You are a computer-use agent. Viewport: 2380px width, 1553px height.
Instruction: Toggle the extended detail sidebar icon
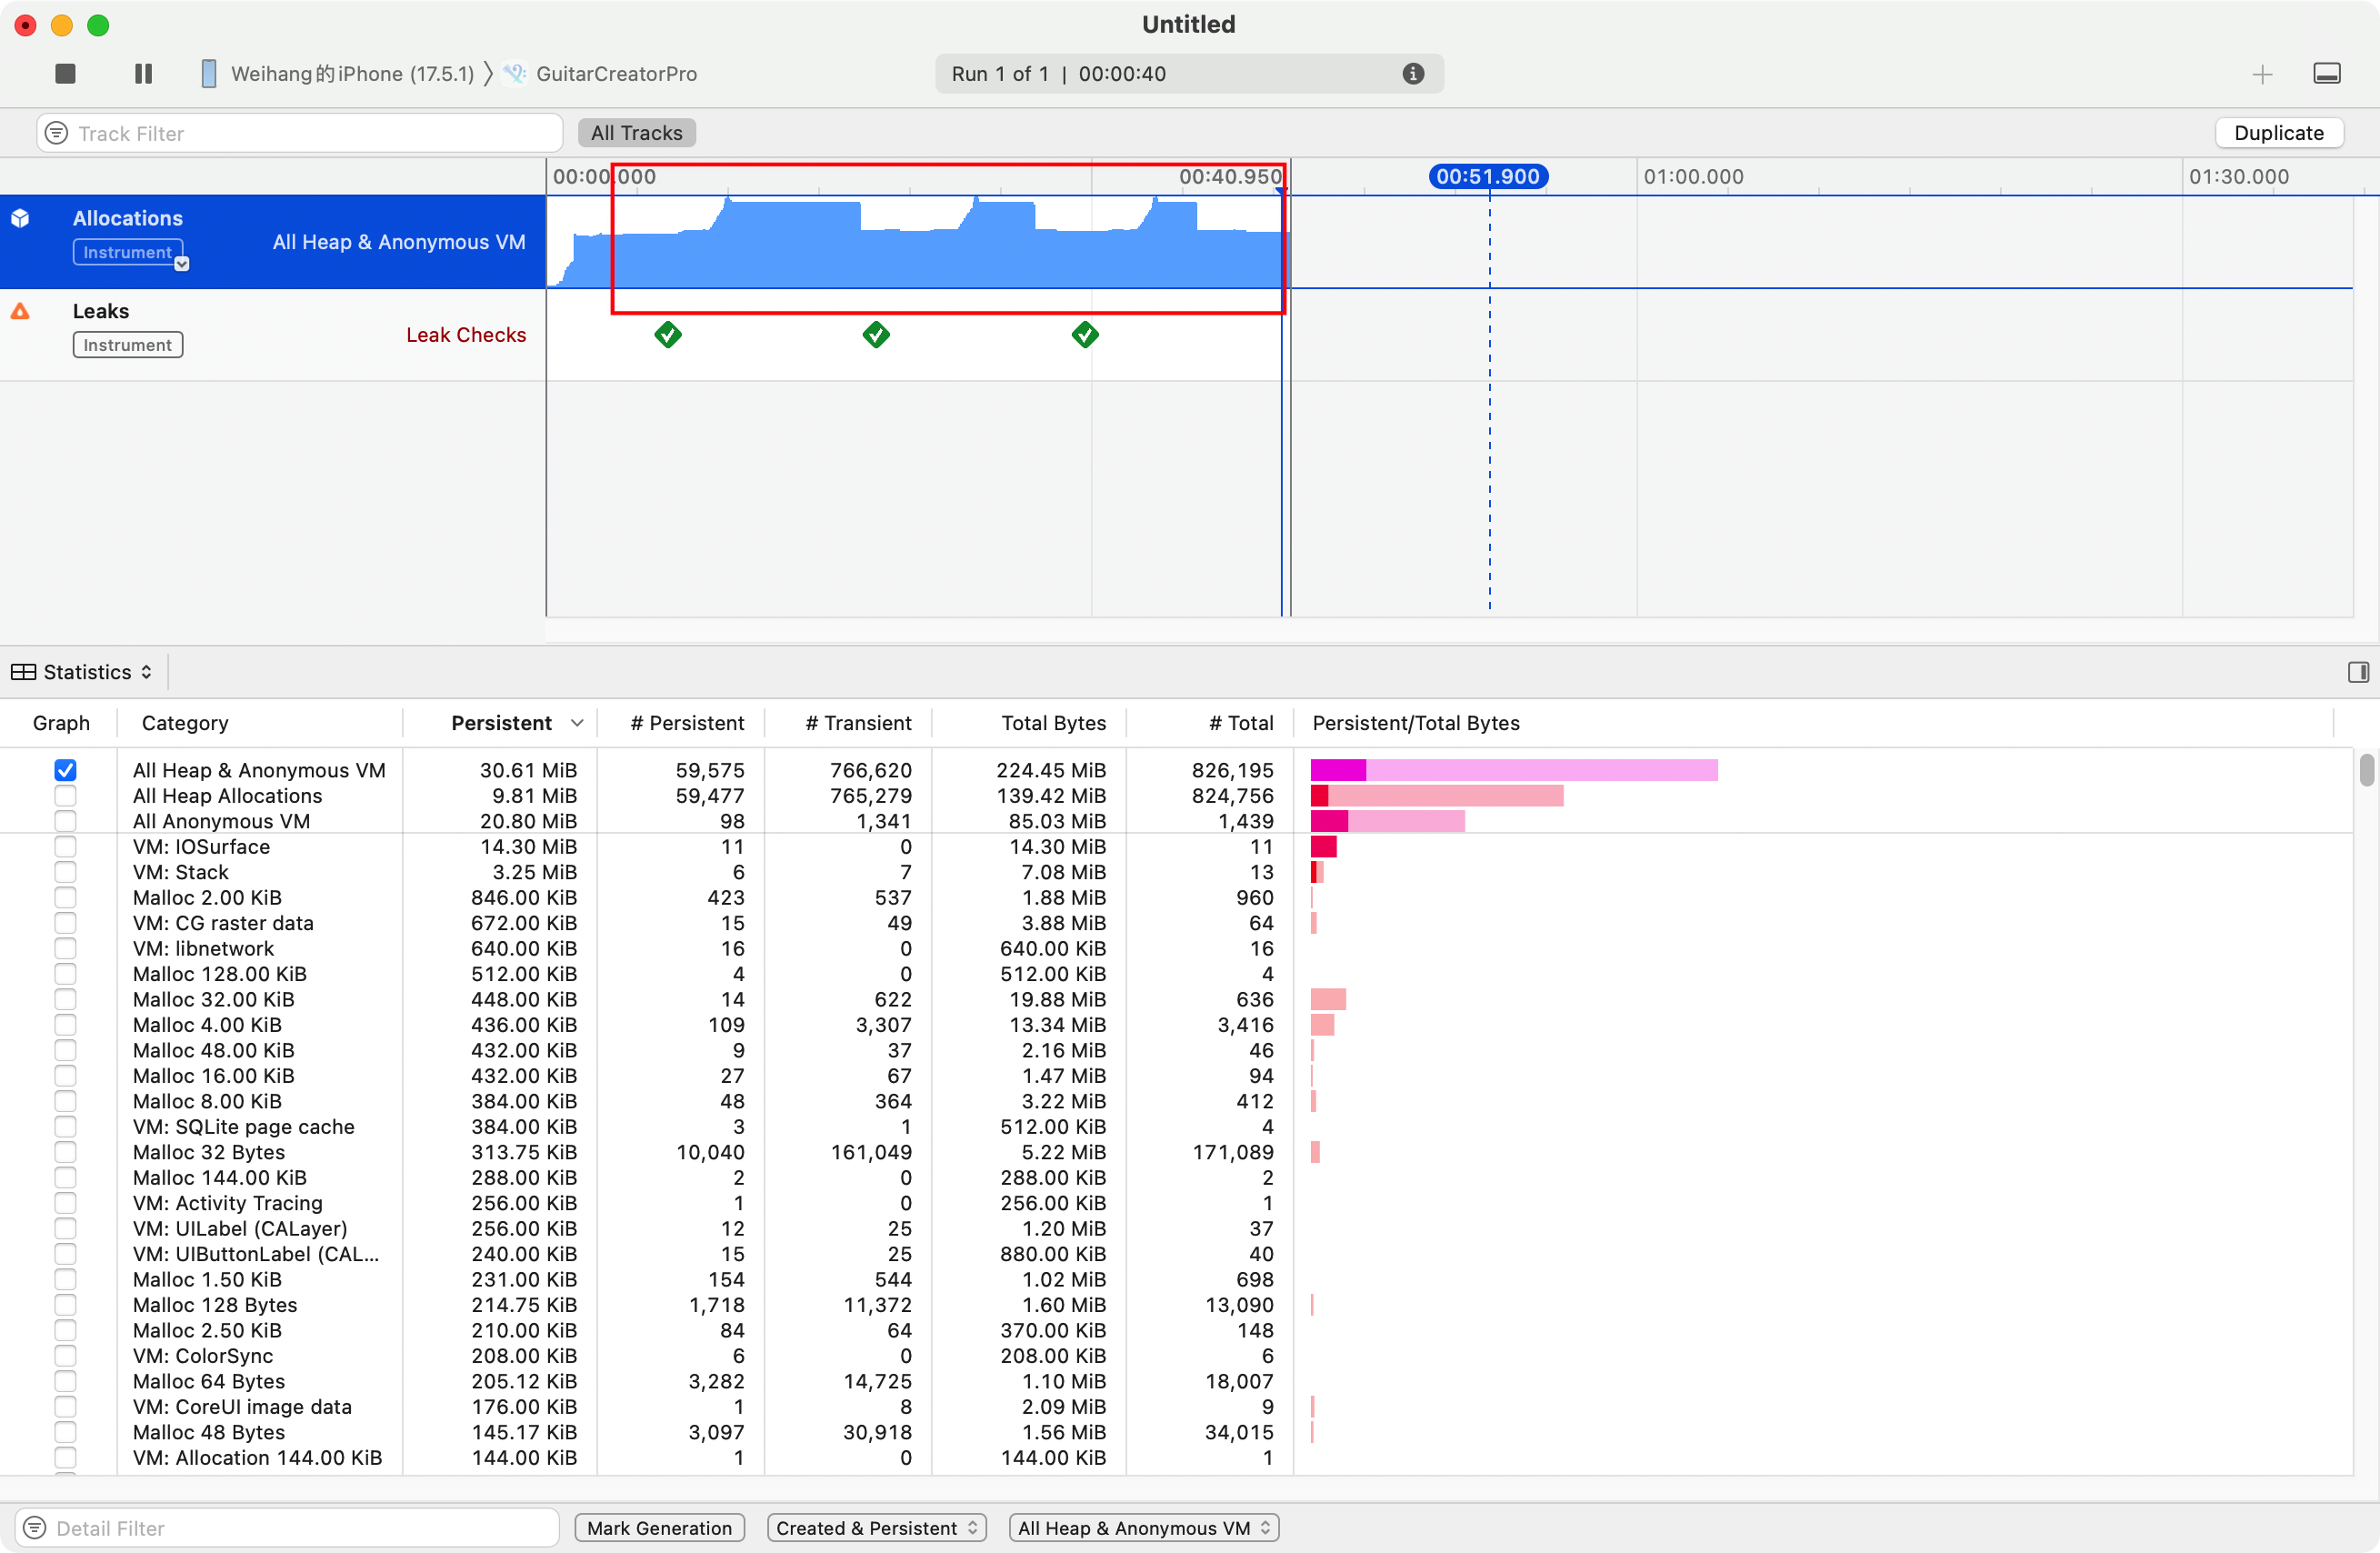click(x=2358, y=672)
